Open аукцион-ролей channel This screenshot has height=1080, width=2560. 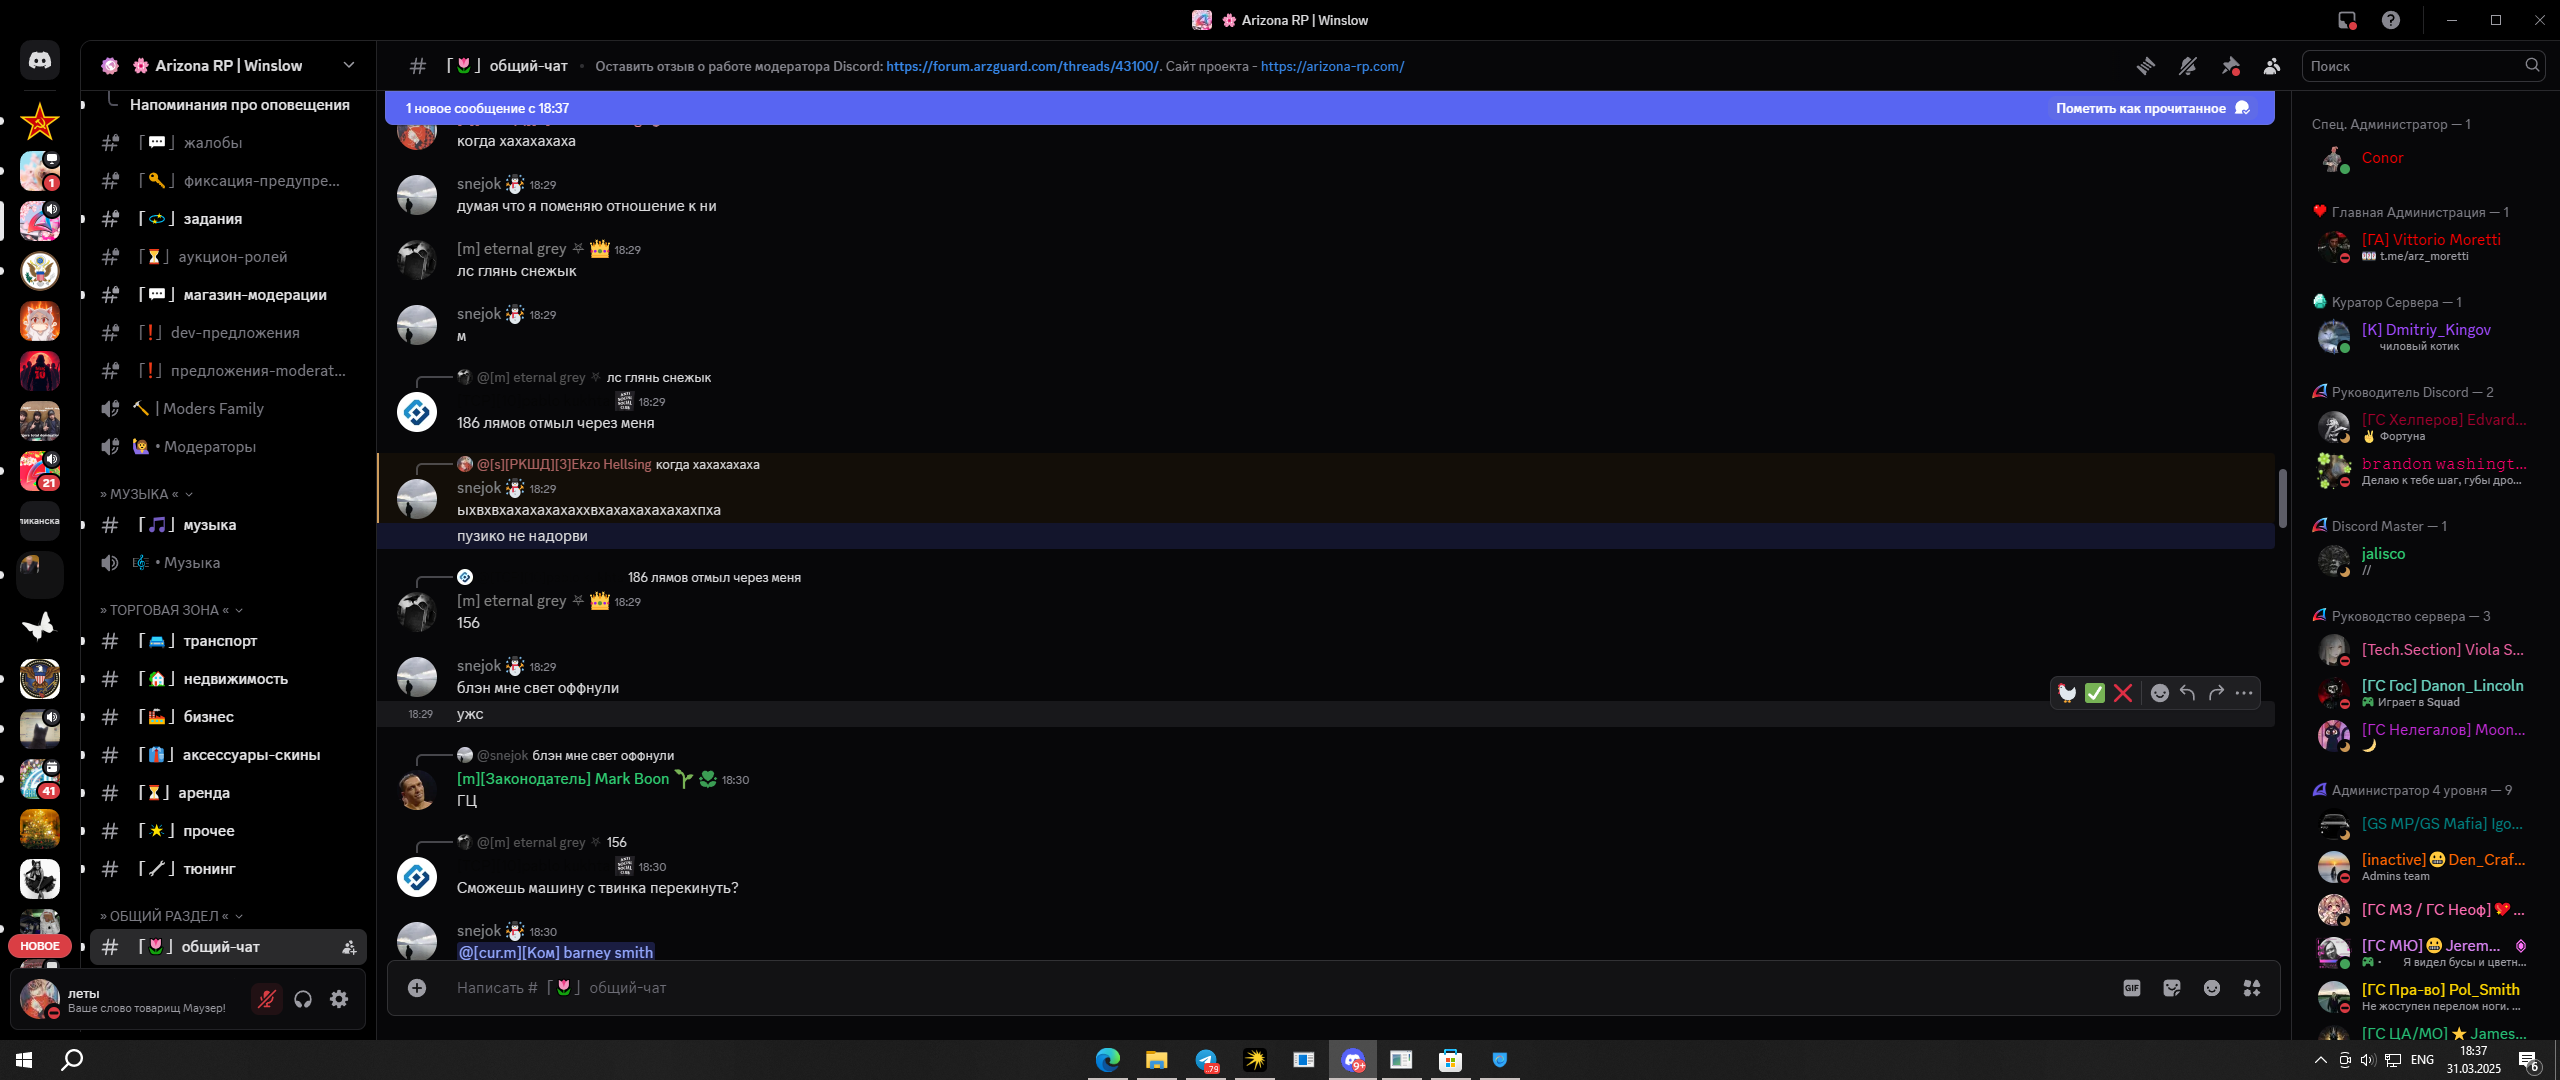coord(228,257)
